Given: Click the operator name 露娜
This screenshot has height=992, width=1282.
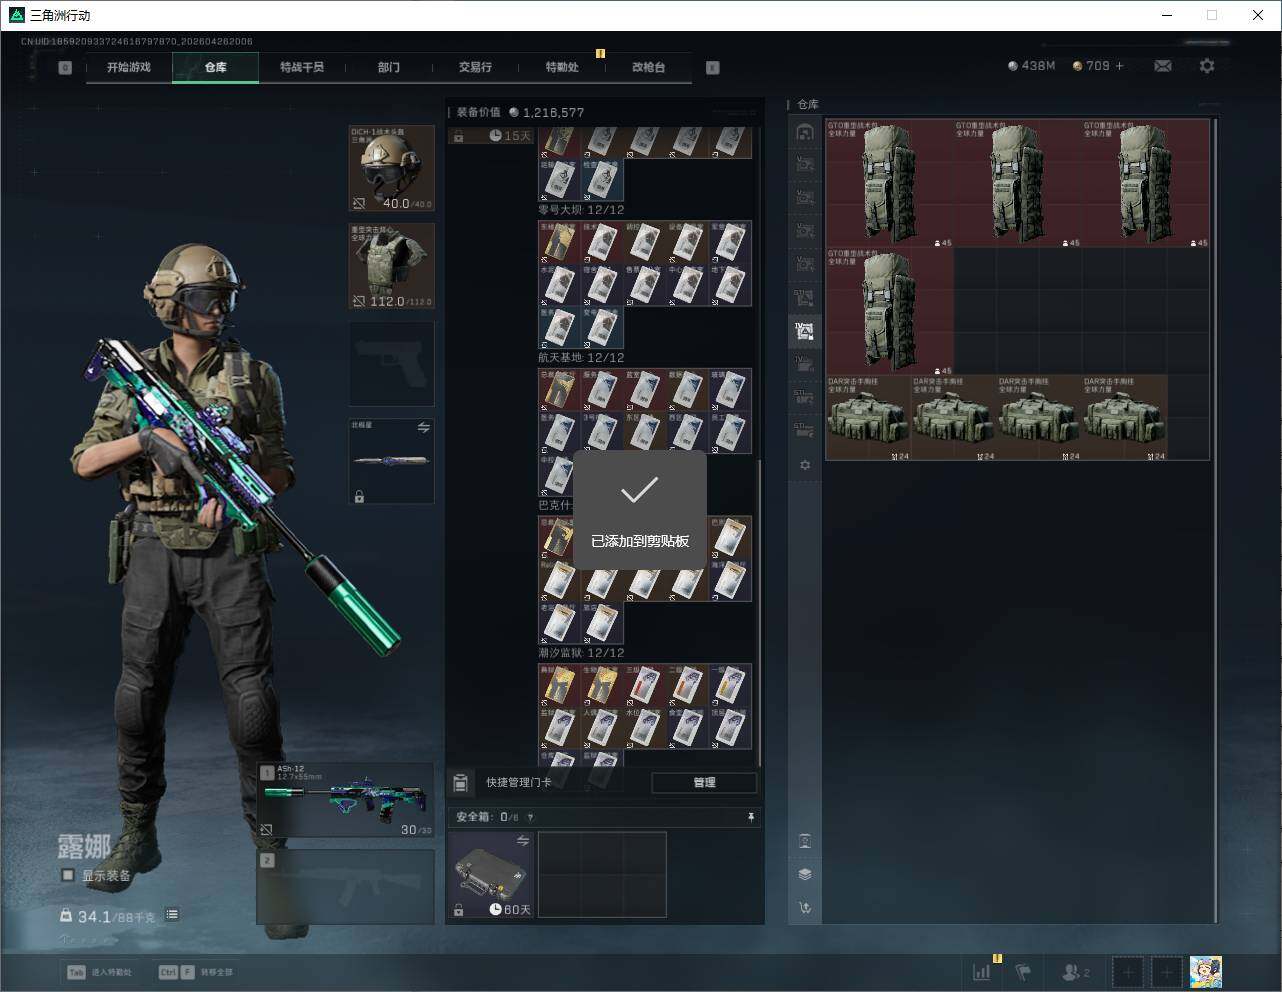Looking at the screenshot, I should point(84,846).
